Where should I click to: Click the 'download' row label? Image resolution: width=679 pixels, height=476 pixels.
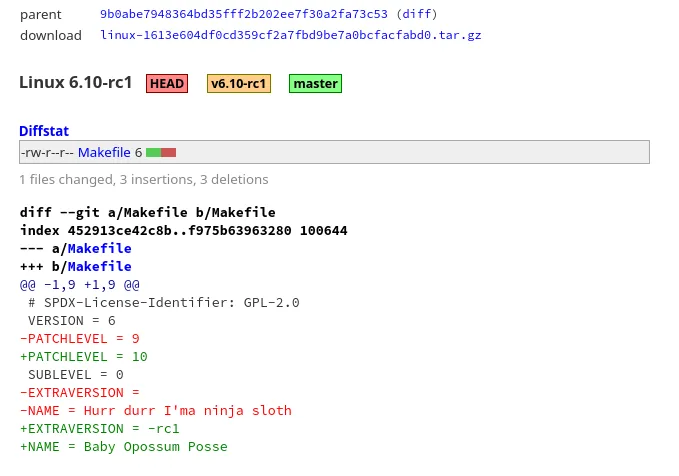pyautogui.click(x=51, y=36)
